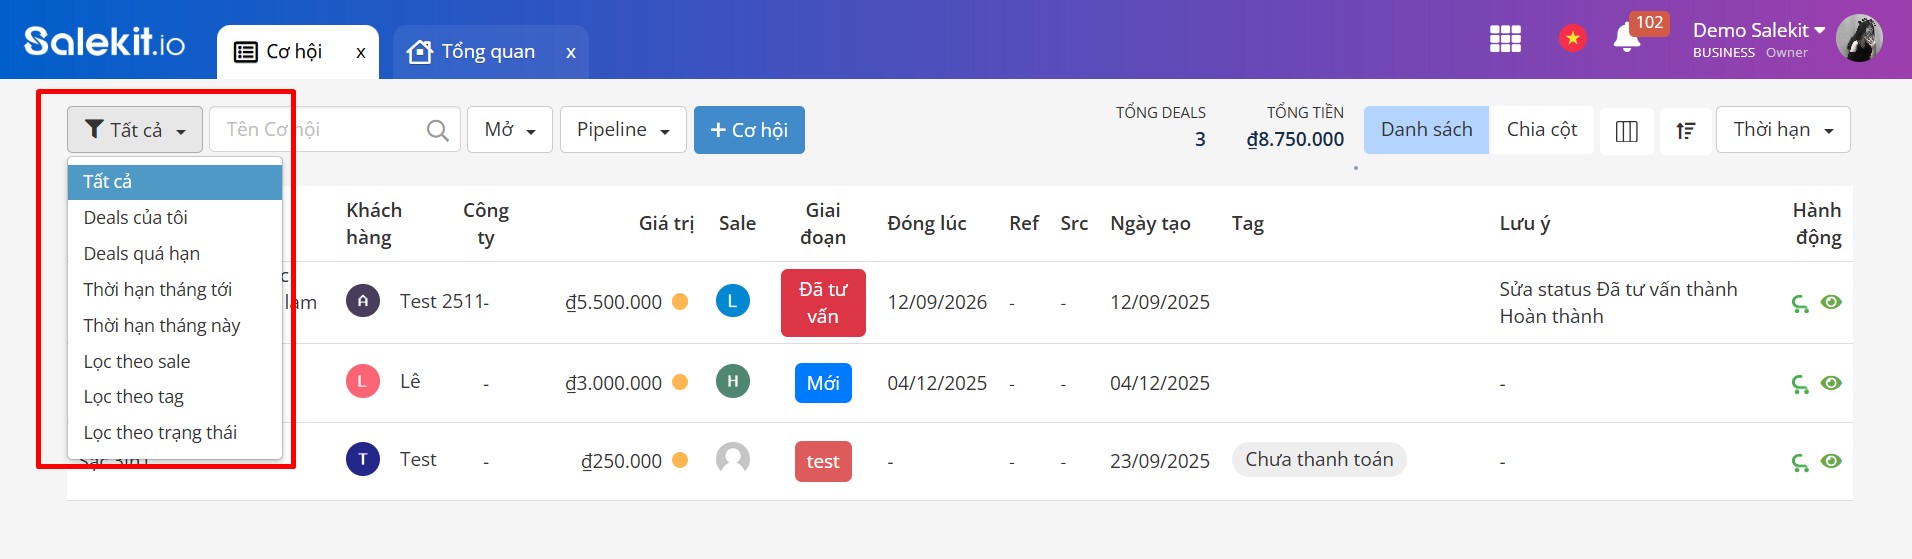Open the column settings icon
The height and width of the screenshot is (559, 1912).
(1626, 131)
